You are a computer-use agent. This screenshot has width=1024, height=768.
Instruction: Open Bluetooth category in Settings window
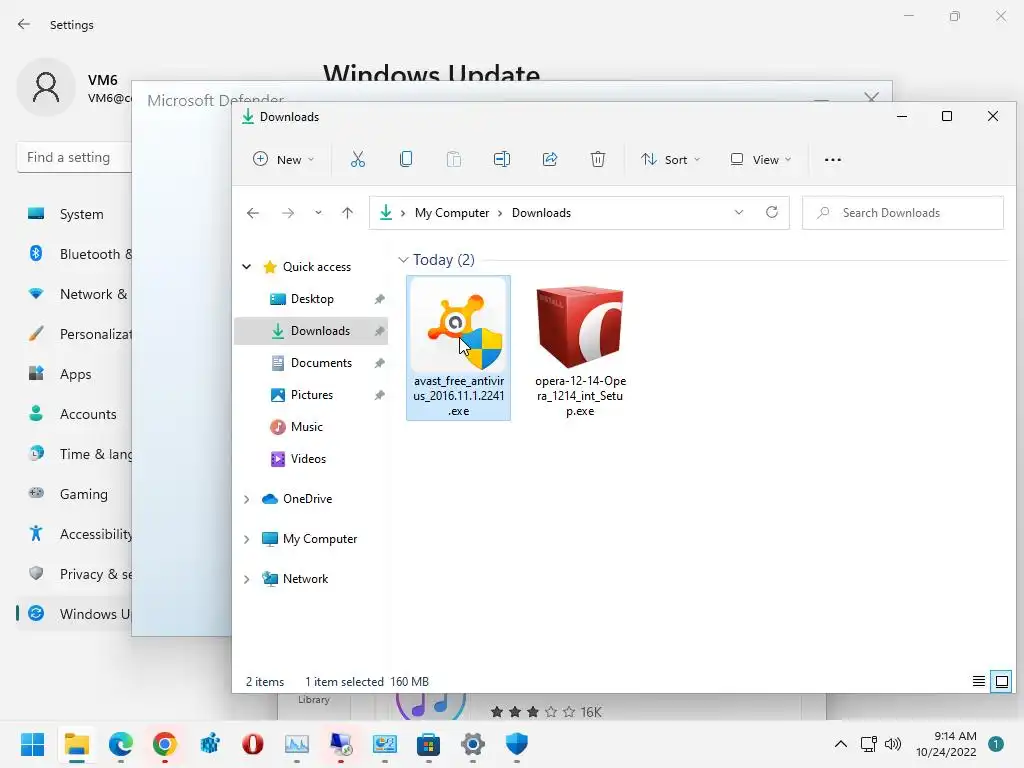click(74, 254)
